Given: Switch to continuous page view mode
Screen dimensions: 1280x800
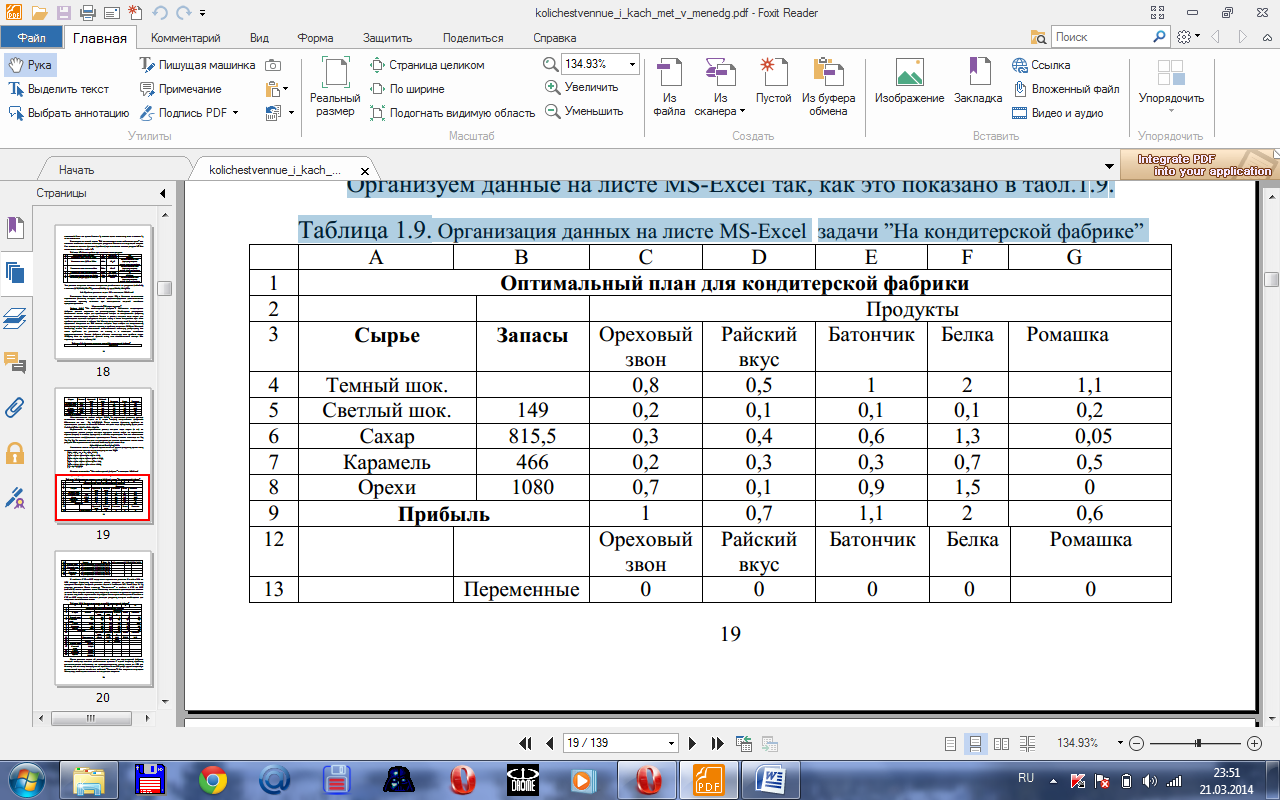Looking at the screenshot, I should (977, 743).
